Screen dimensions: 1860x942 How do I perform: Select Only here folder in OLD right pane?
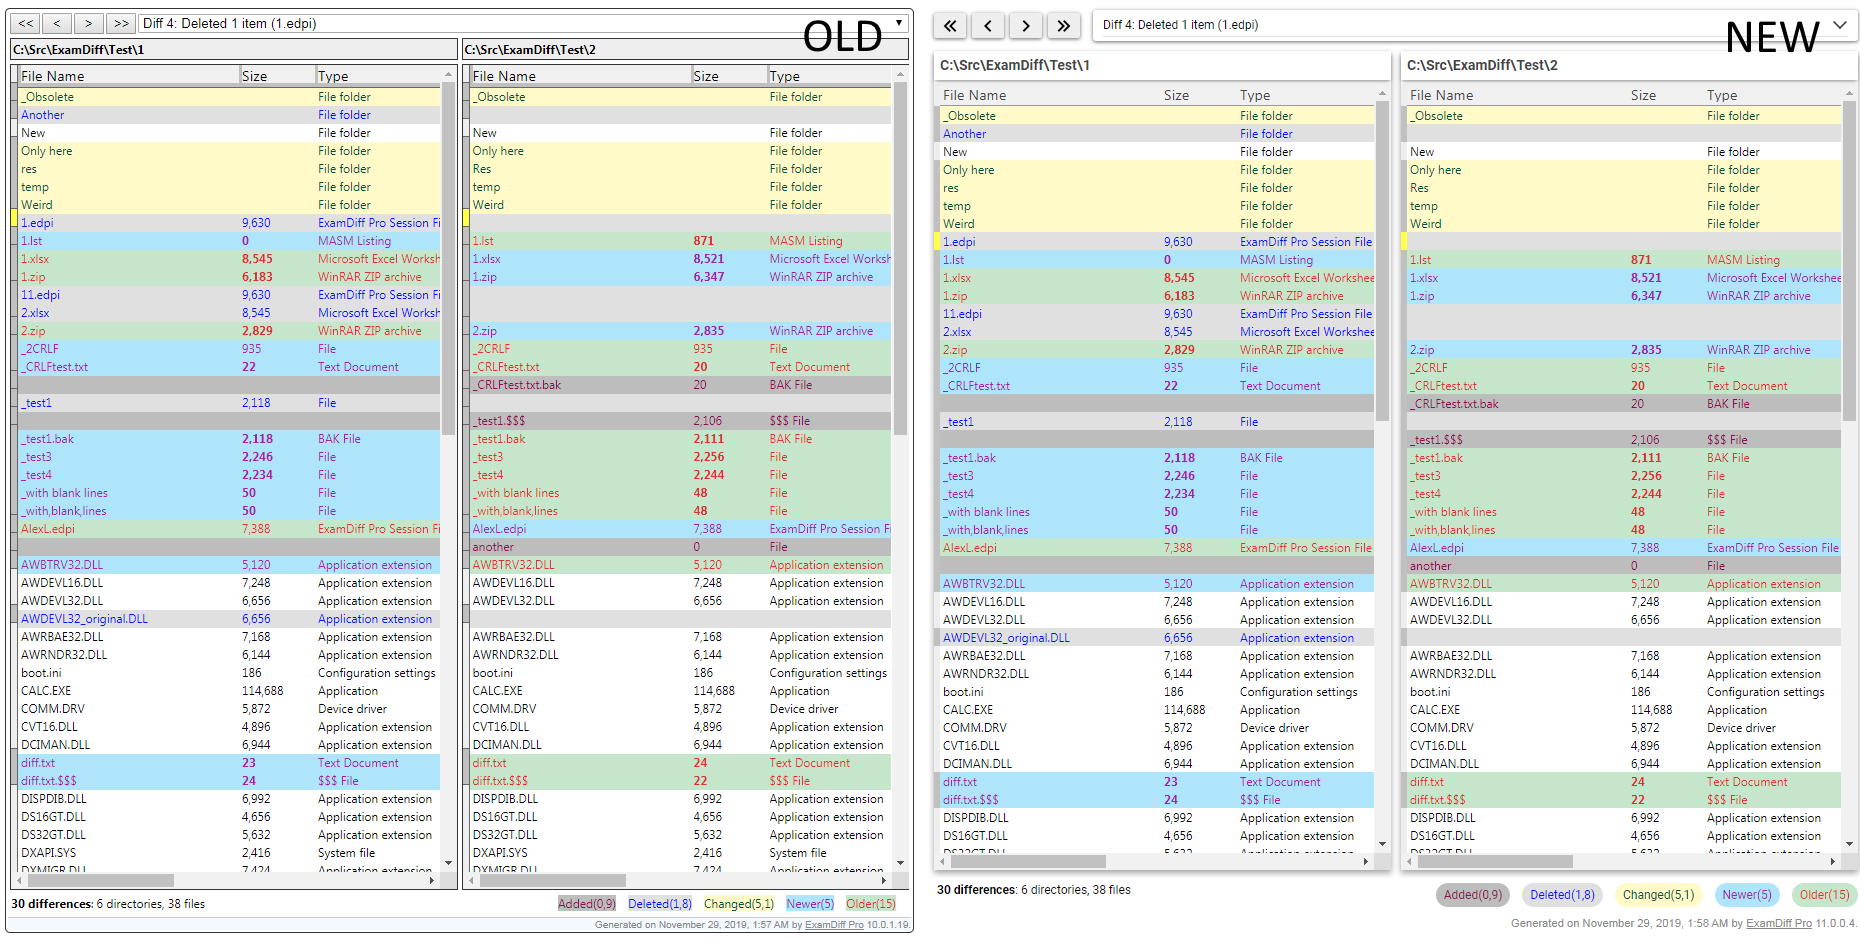coord(680,151)
